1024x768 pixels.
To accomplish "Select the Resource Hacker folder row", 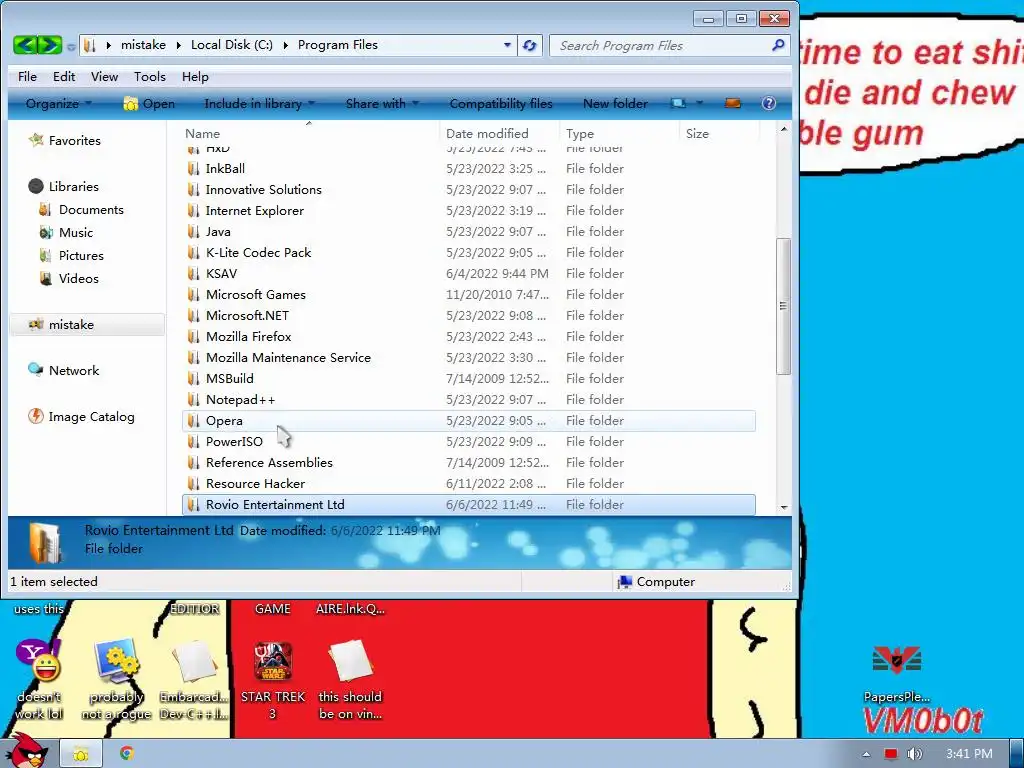I will [x=469, y=483].
